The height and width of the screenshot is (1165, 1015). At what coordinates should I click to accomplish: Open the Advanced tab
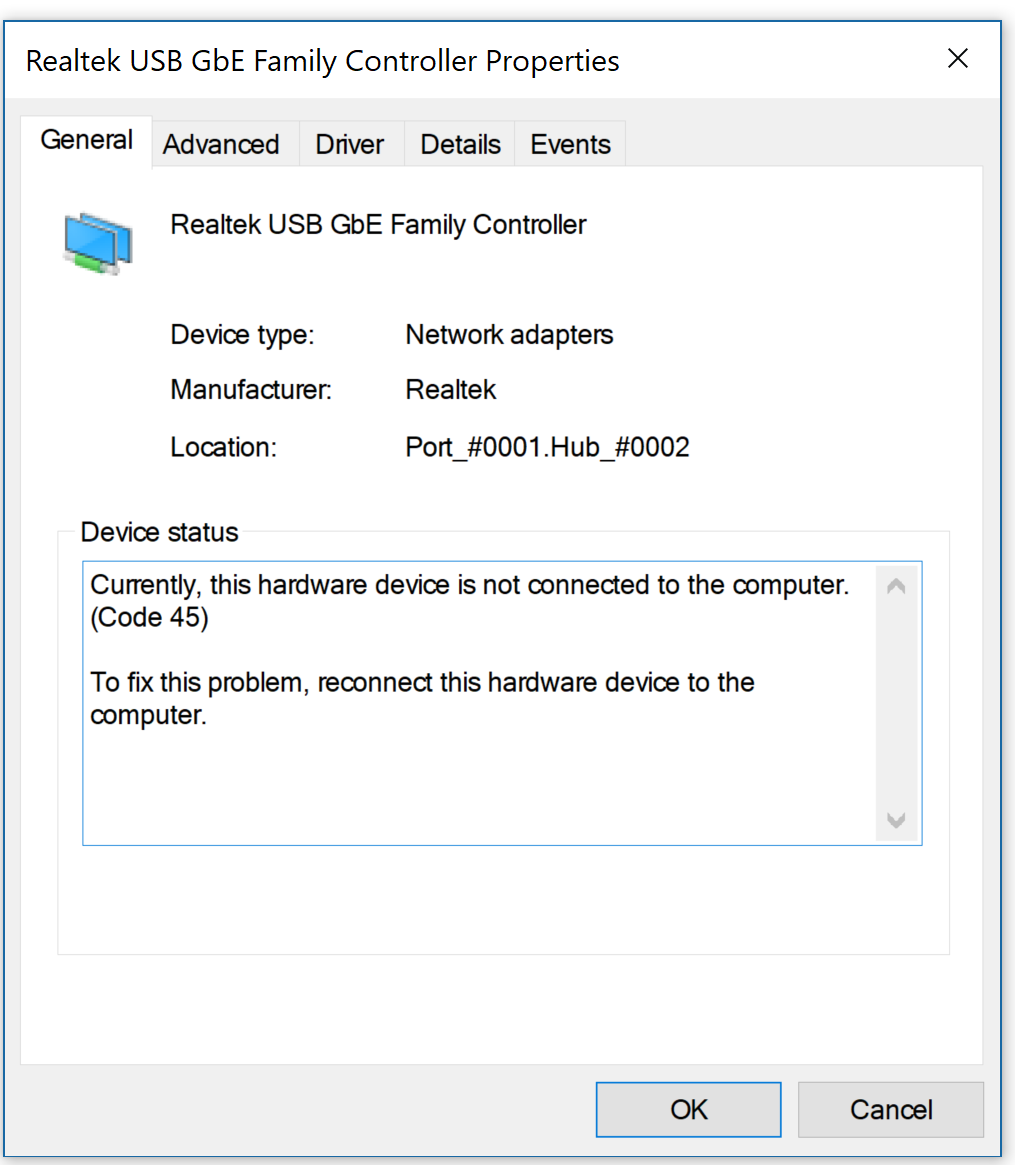point(221,144)
